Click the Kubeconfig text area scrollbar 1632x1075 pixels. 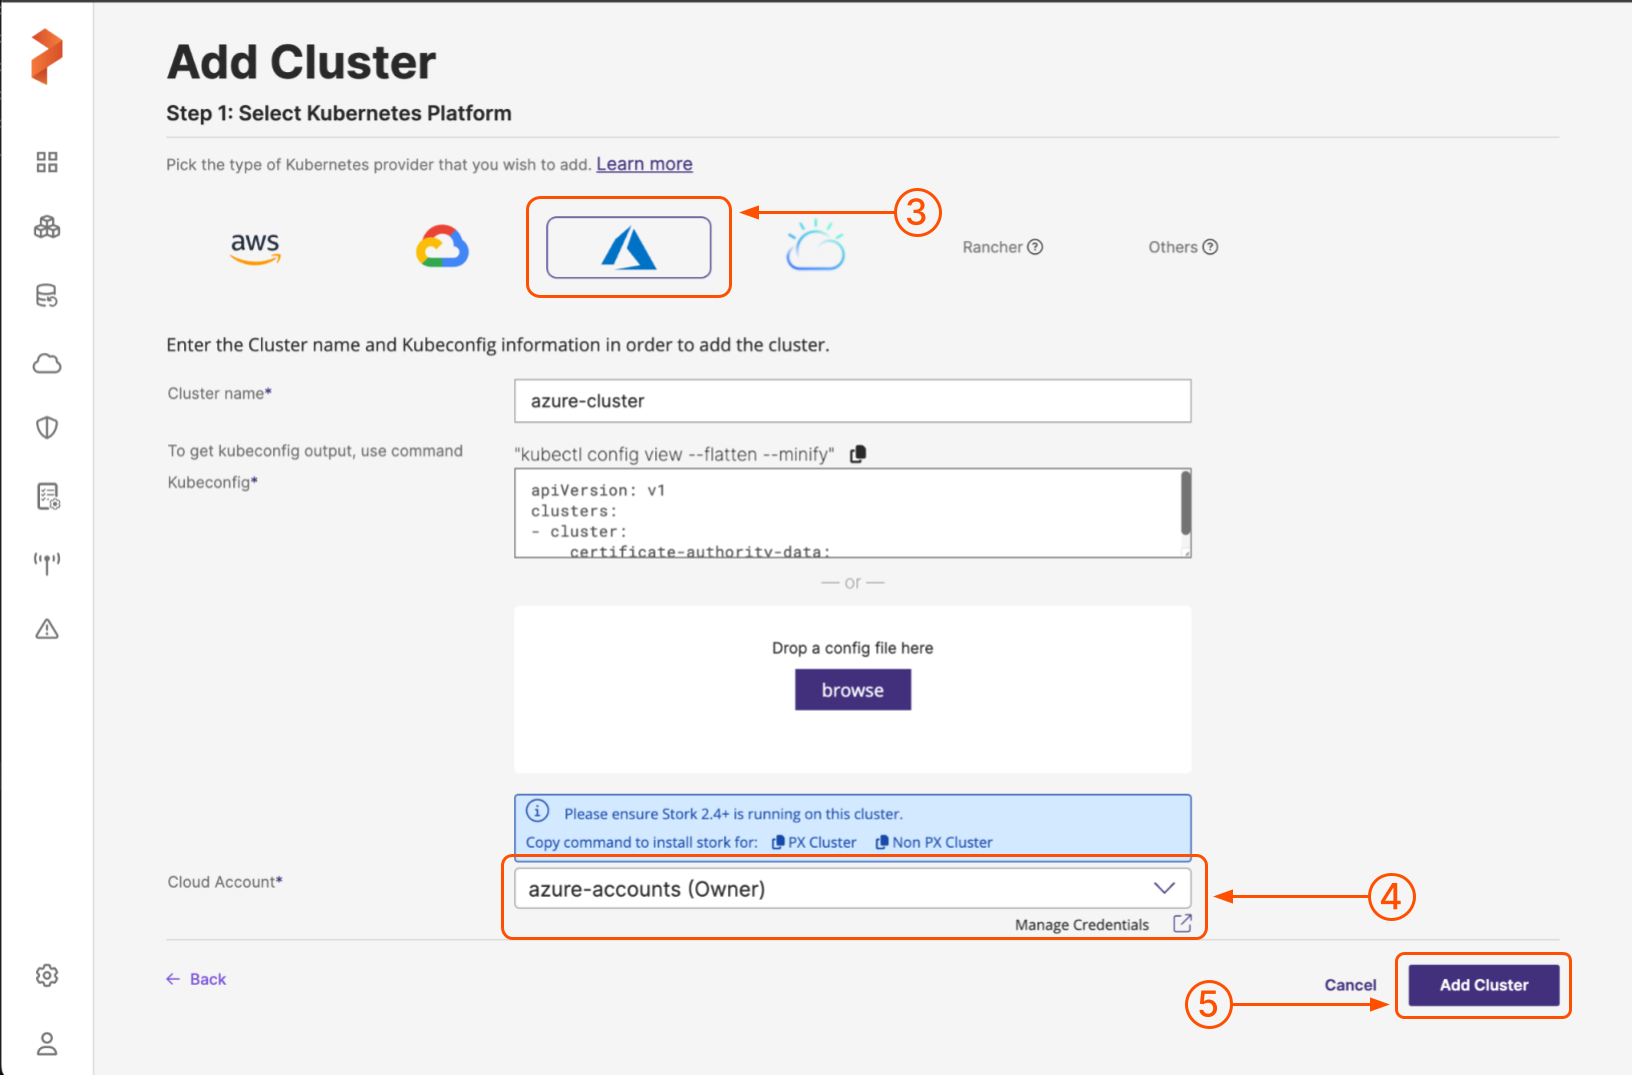pyautogui.click(x=1186, y=504)
